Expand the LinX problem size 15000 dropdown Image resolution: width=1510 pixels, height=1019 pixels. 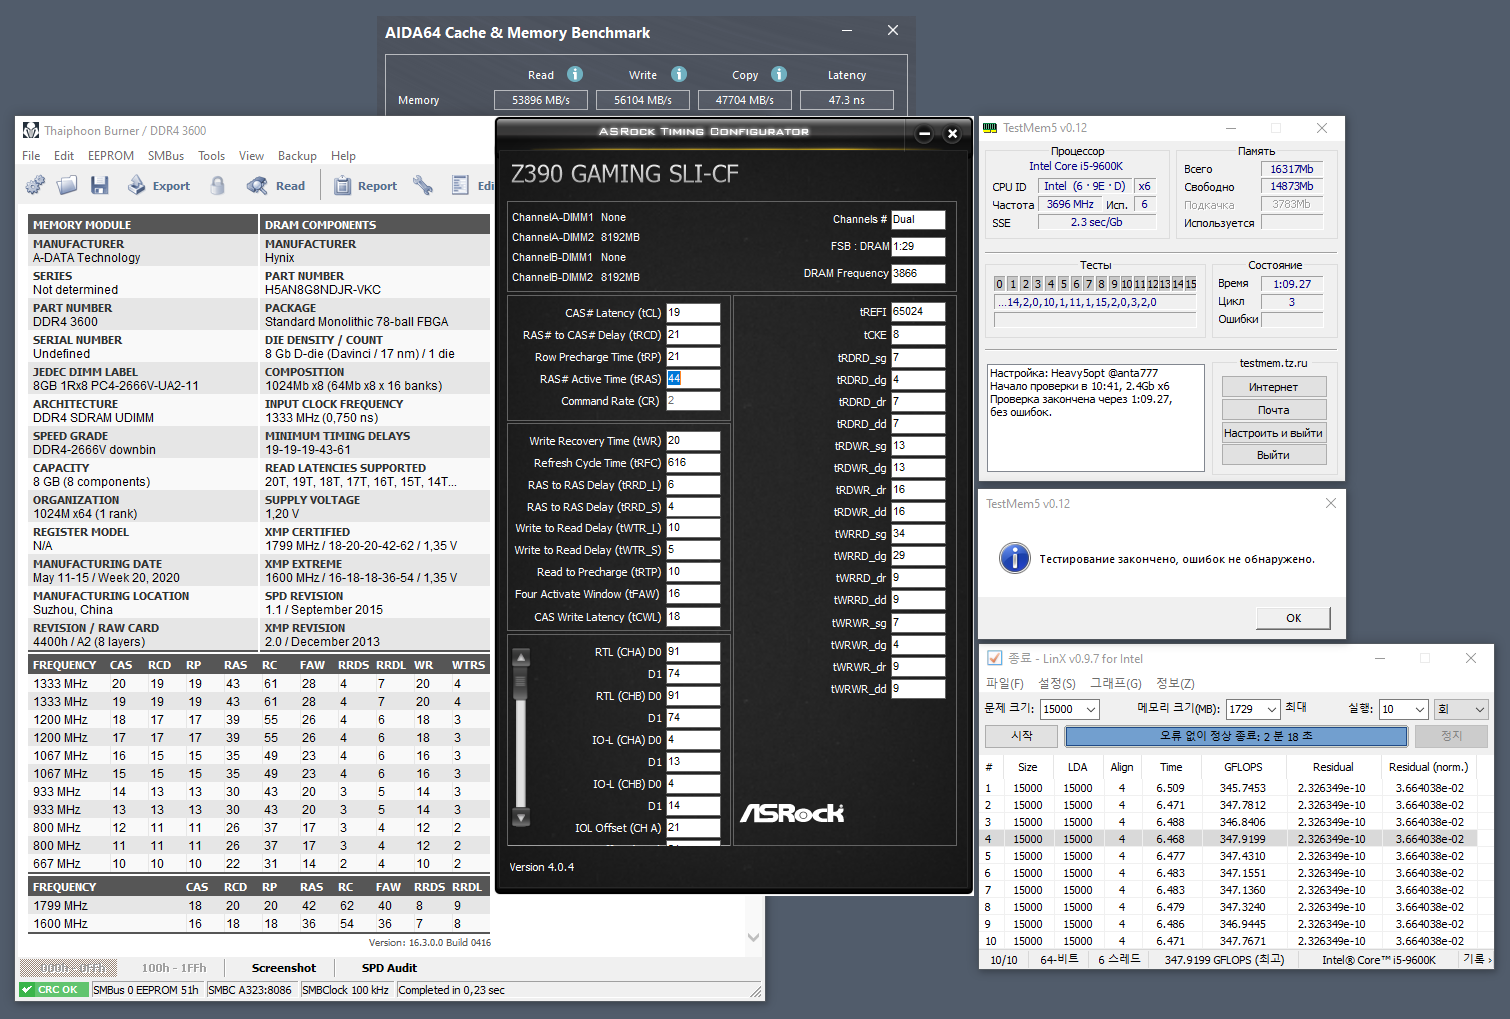(x=1090, y=709)
